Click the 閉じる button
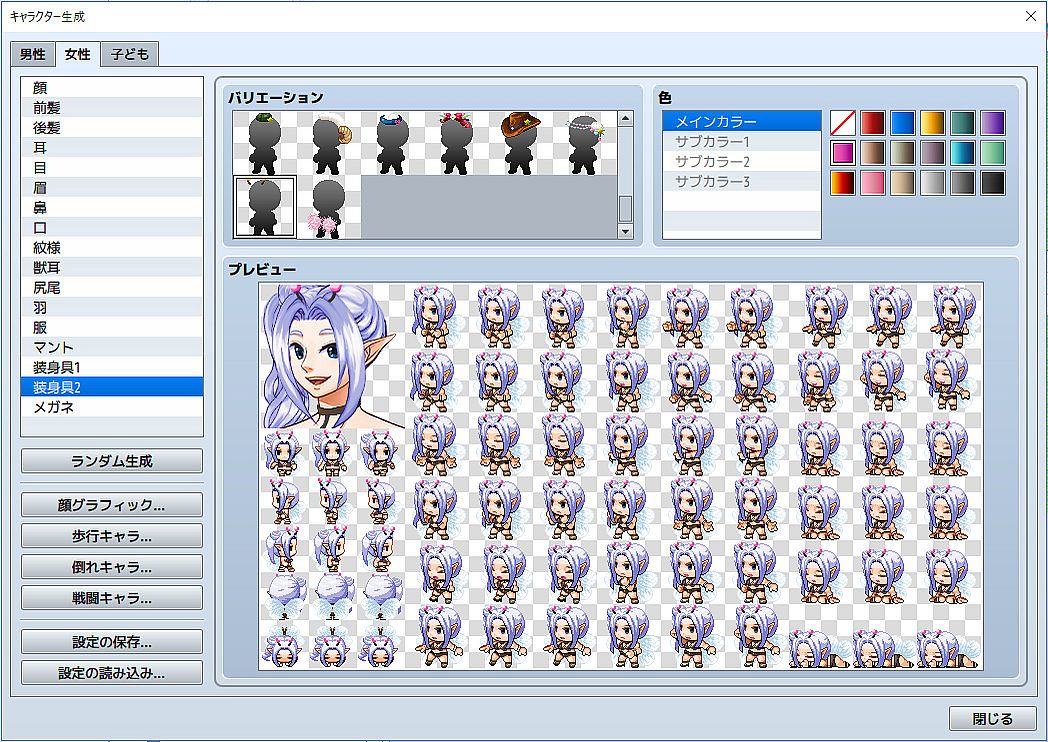Image resolution: width=1048 pixels, height=742 pixels. click(x=993, y=719)
